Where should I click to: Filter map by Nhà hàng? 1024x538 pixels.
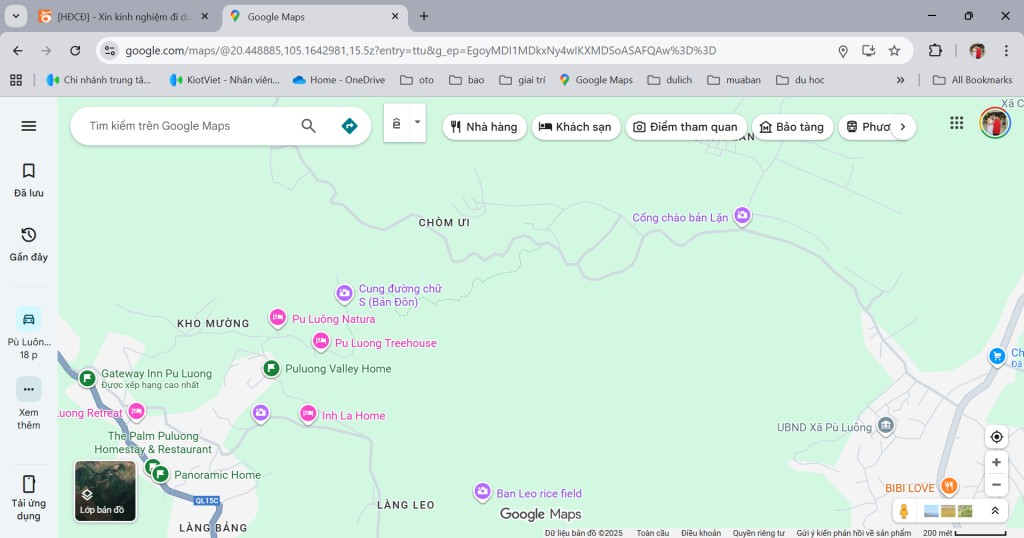485,127
